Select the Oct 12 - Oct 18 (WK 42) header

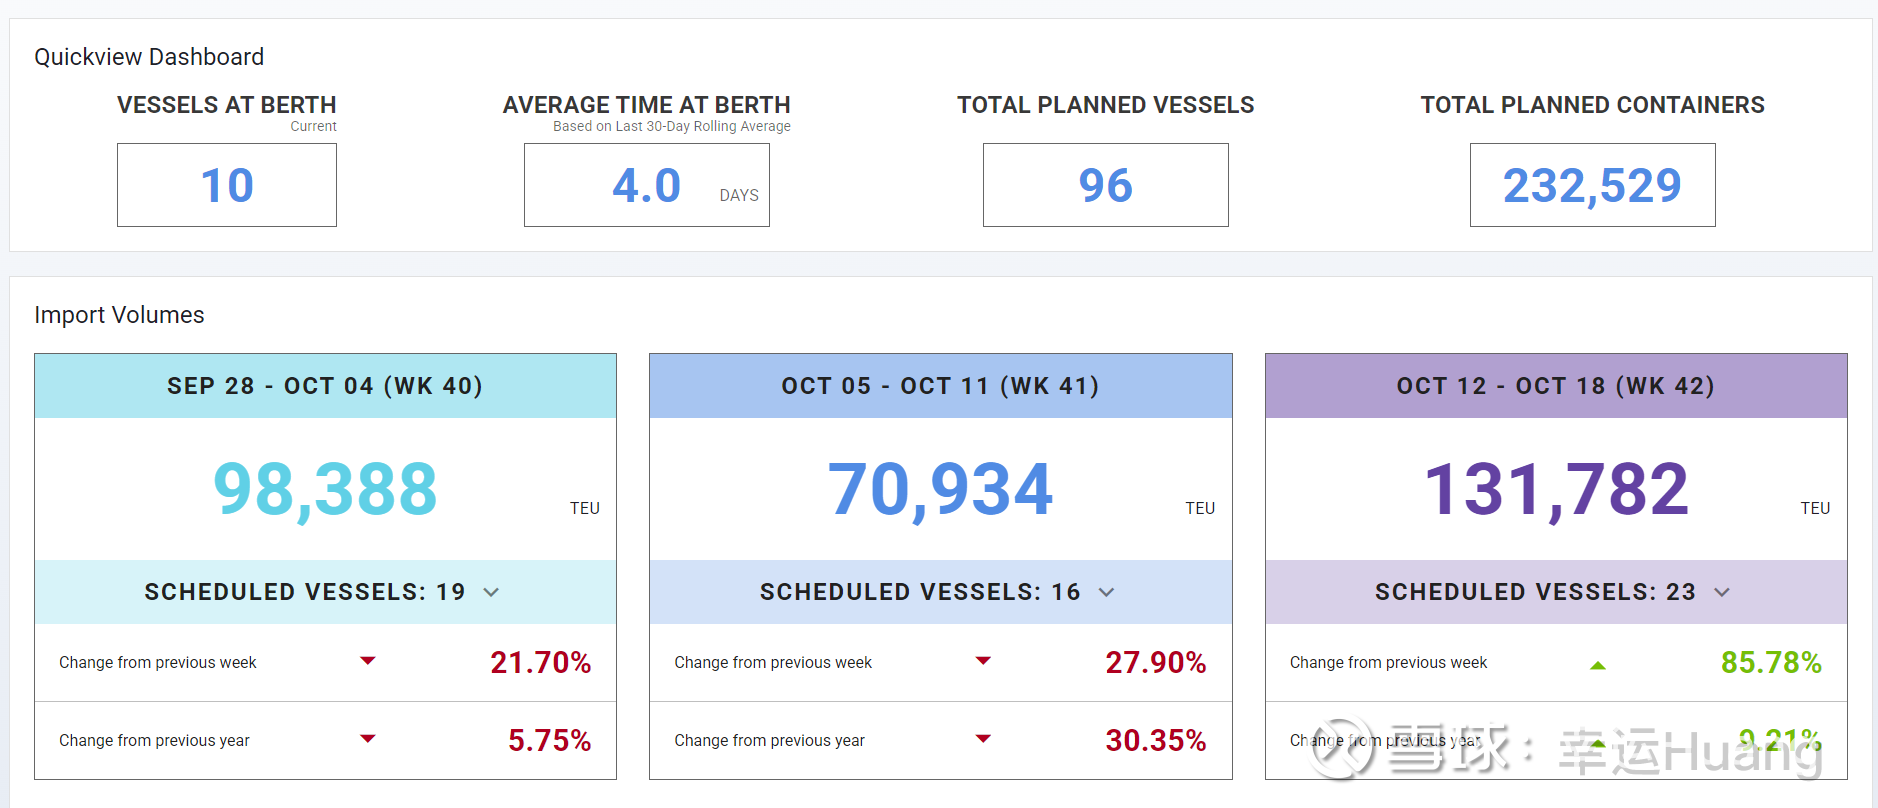[x=1555, y=386]
